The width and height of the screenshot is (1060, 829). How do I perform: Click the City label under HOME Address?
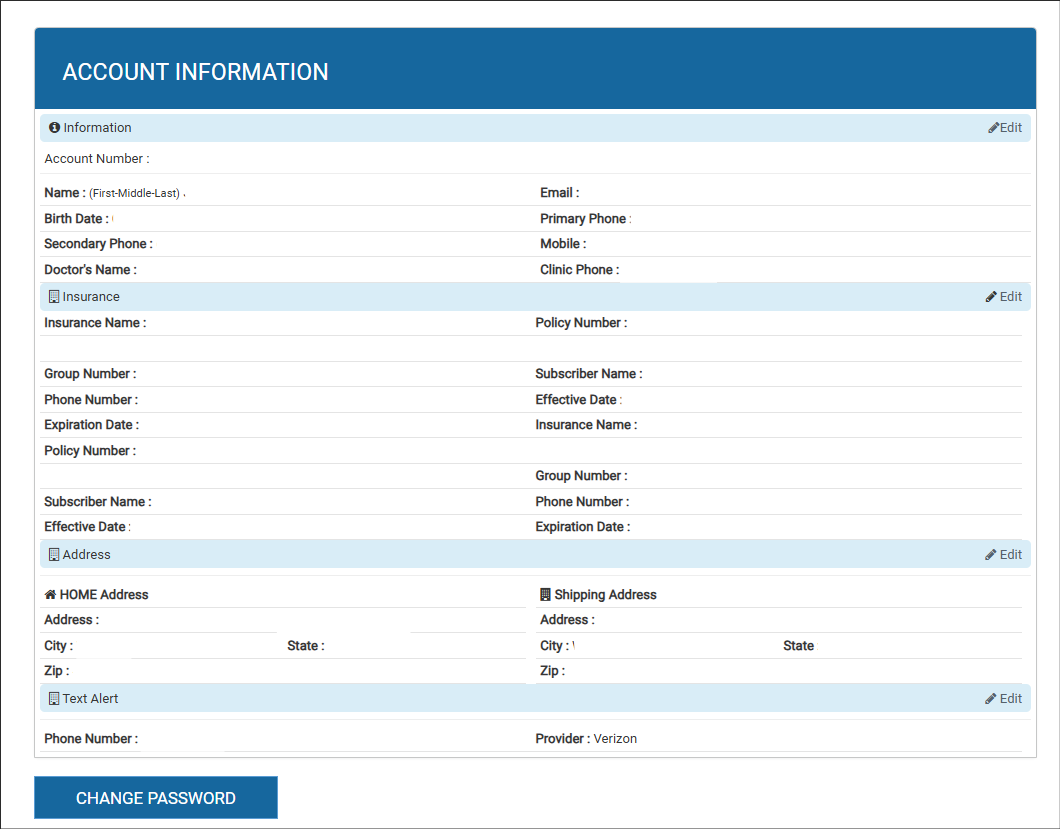tap(59, 646)
